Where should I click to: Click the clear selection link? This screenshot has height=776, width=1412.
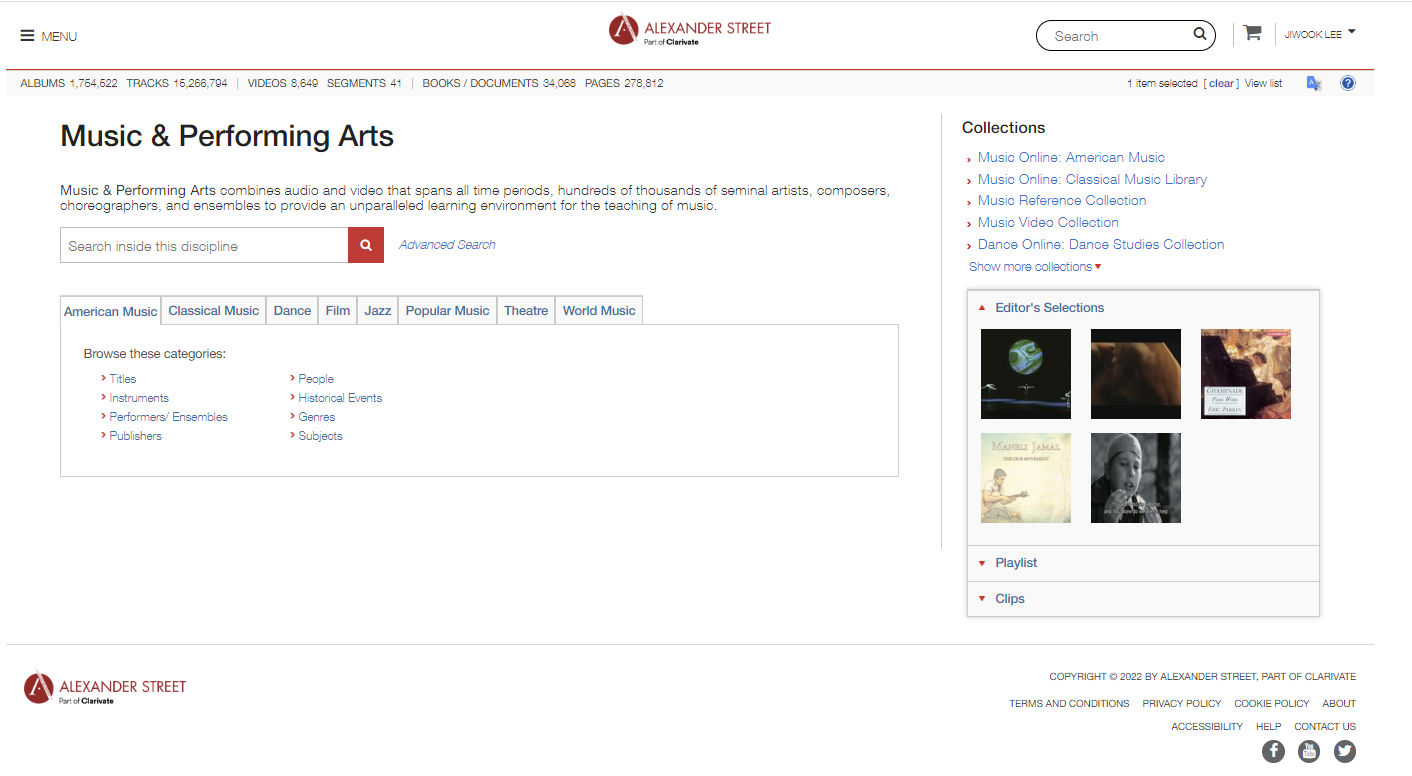[x=1221, y=84]
